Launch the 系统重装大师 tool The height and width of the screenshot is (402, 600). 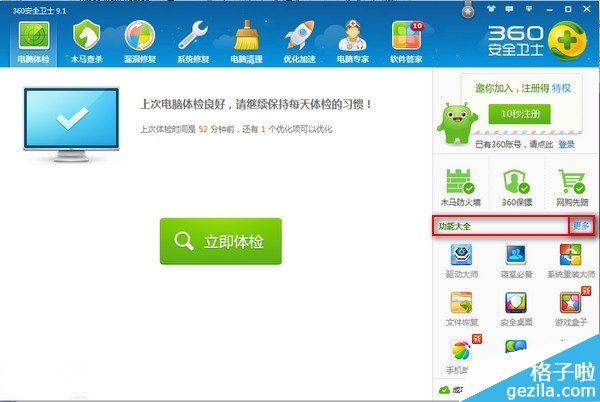pos(571,261)
